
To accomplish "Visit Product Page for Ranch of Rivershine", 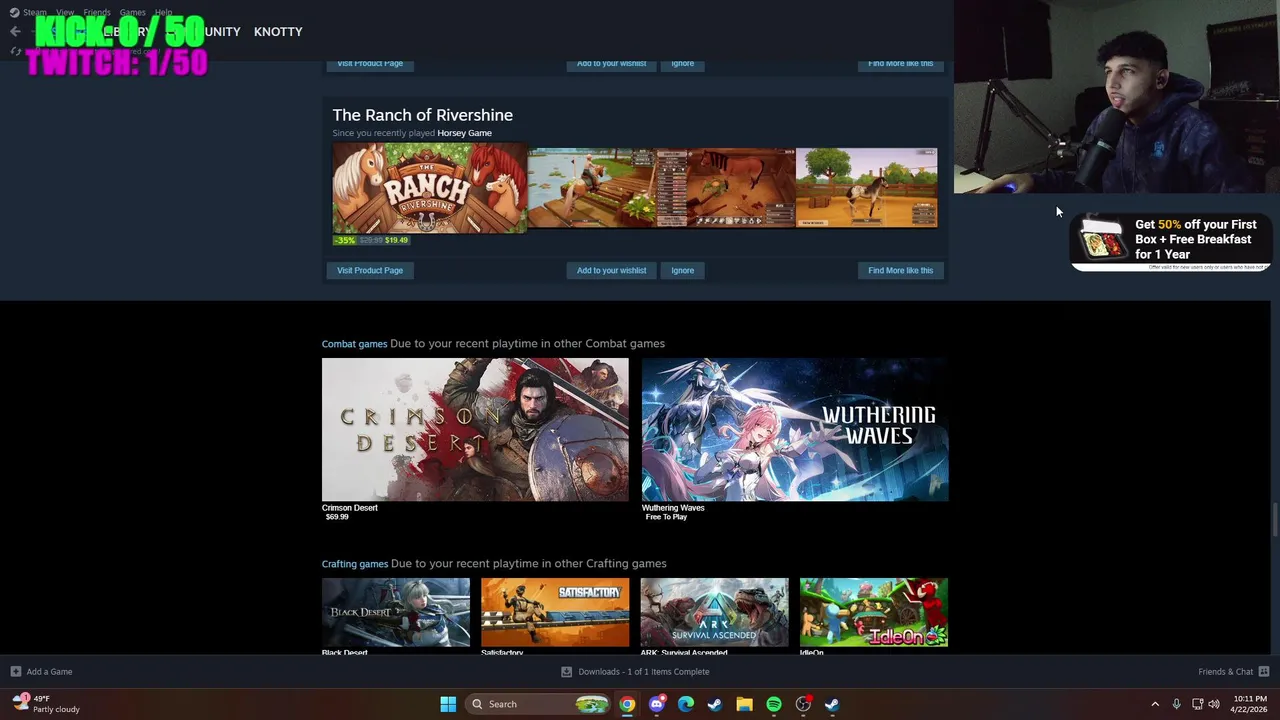I will 370,270.
